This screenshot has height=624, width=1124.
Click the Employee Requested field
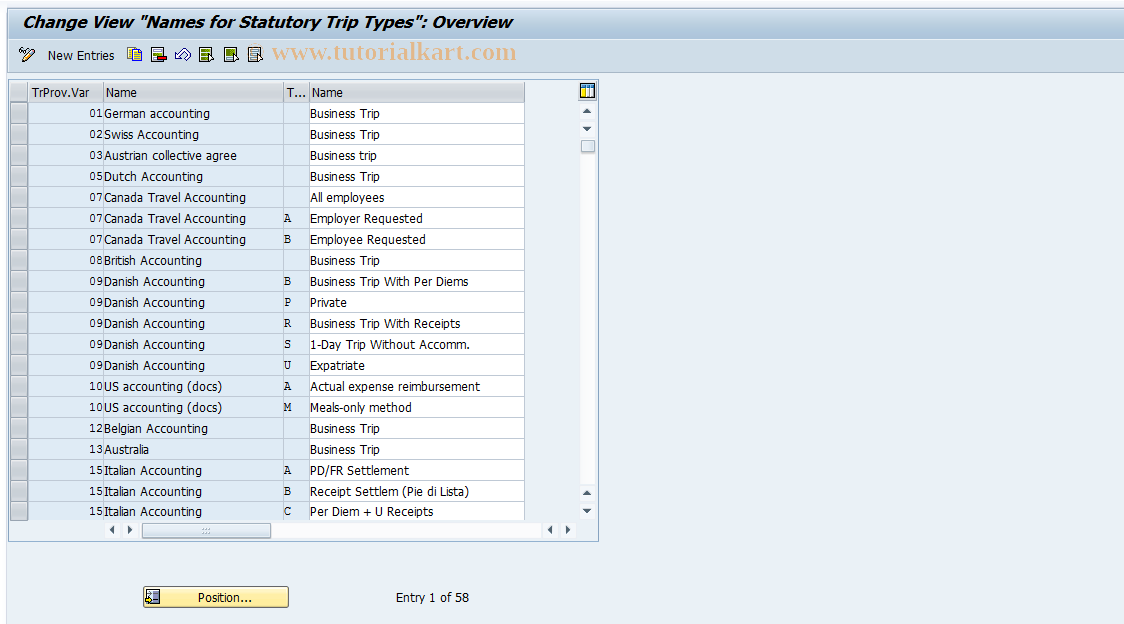[416, 240]
